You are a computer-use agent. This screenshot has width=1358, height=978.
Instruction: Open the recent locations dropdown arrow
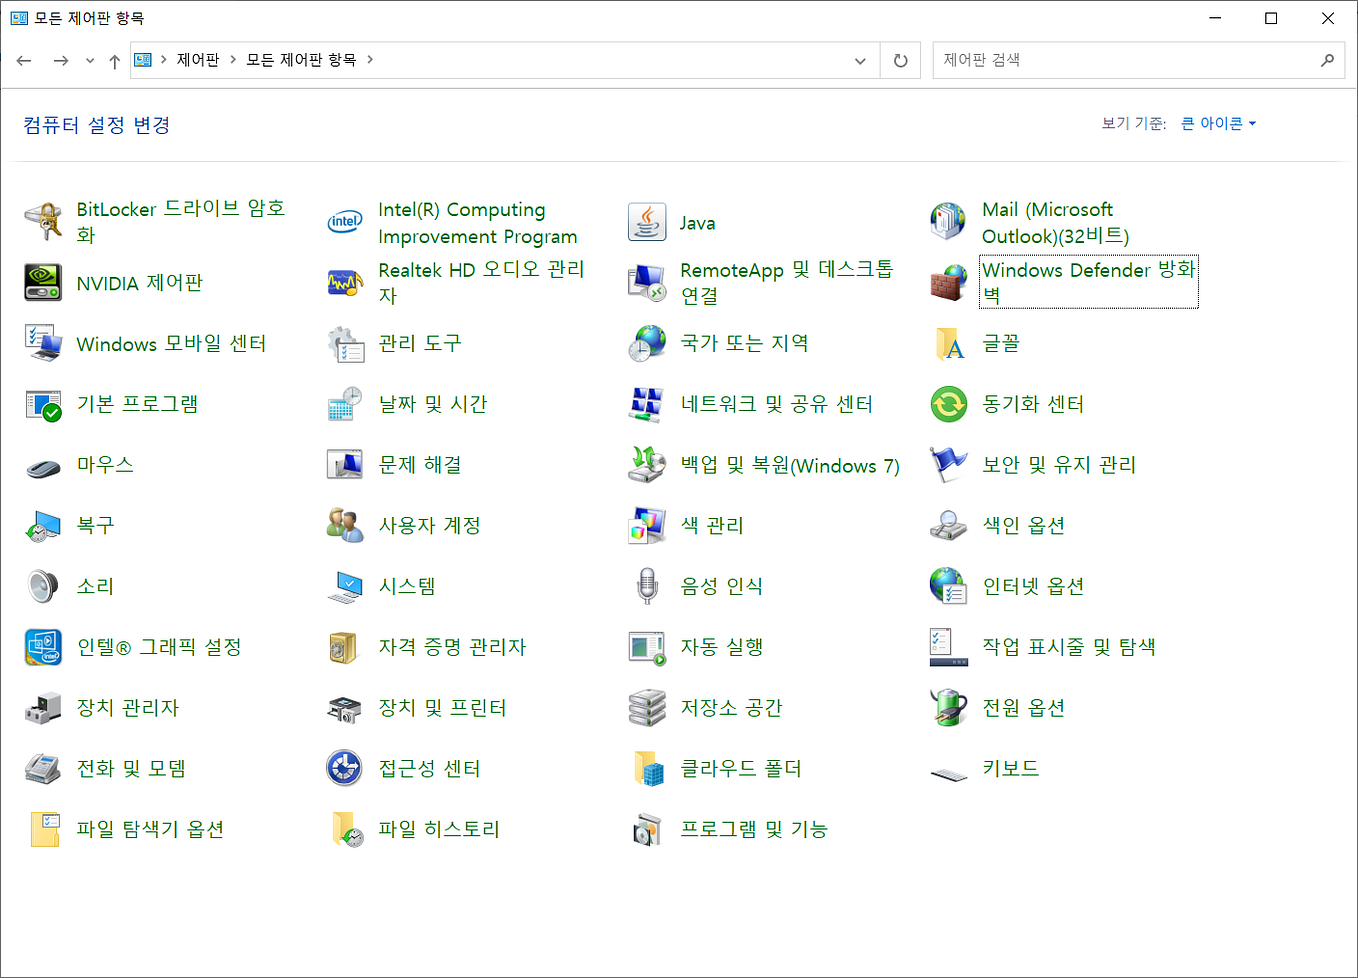(x=90, y=61)
